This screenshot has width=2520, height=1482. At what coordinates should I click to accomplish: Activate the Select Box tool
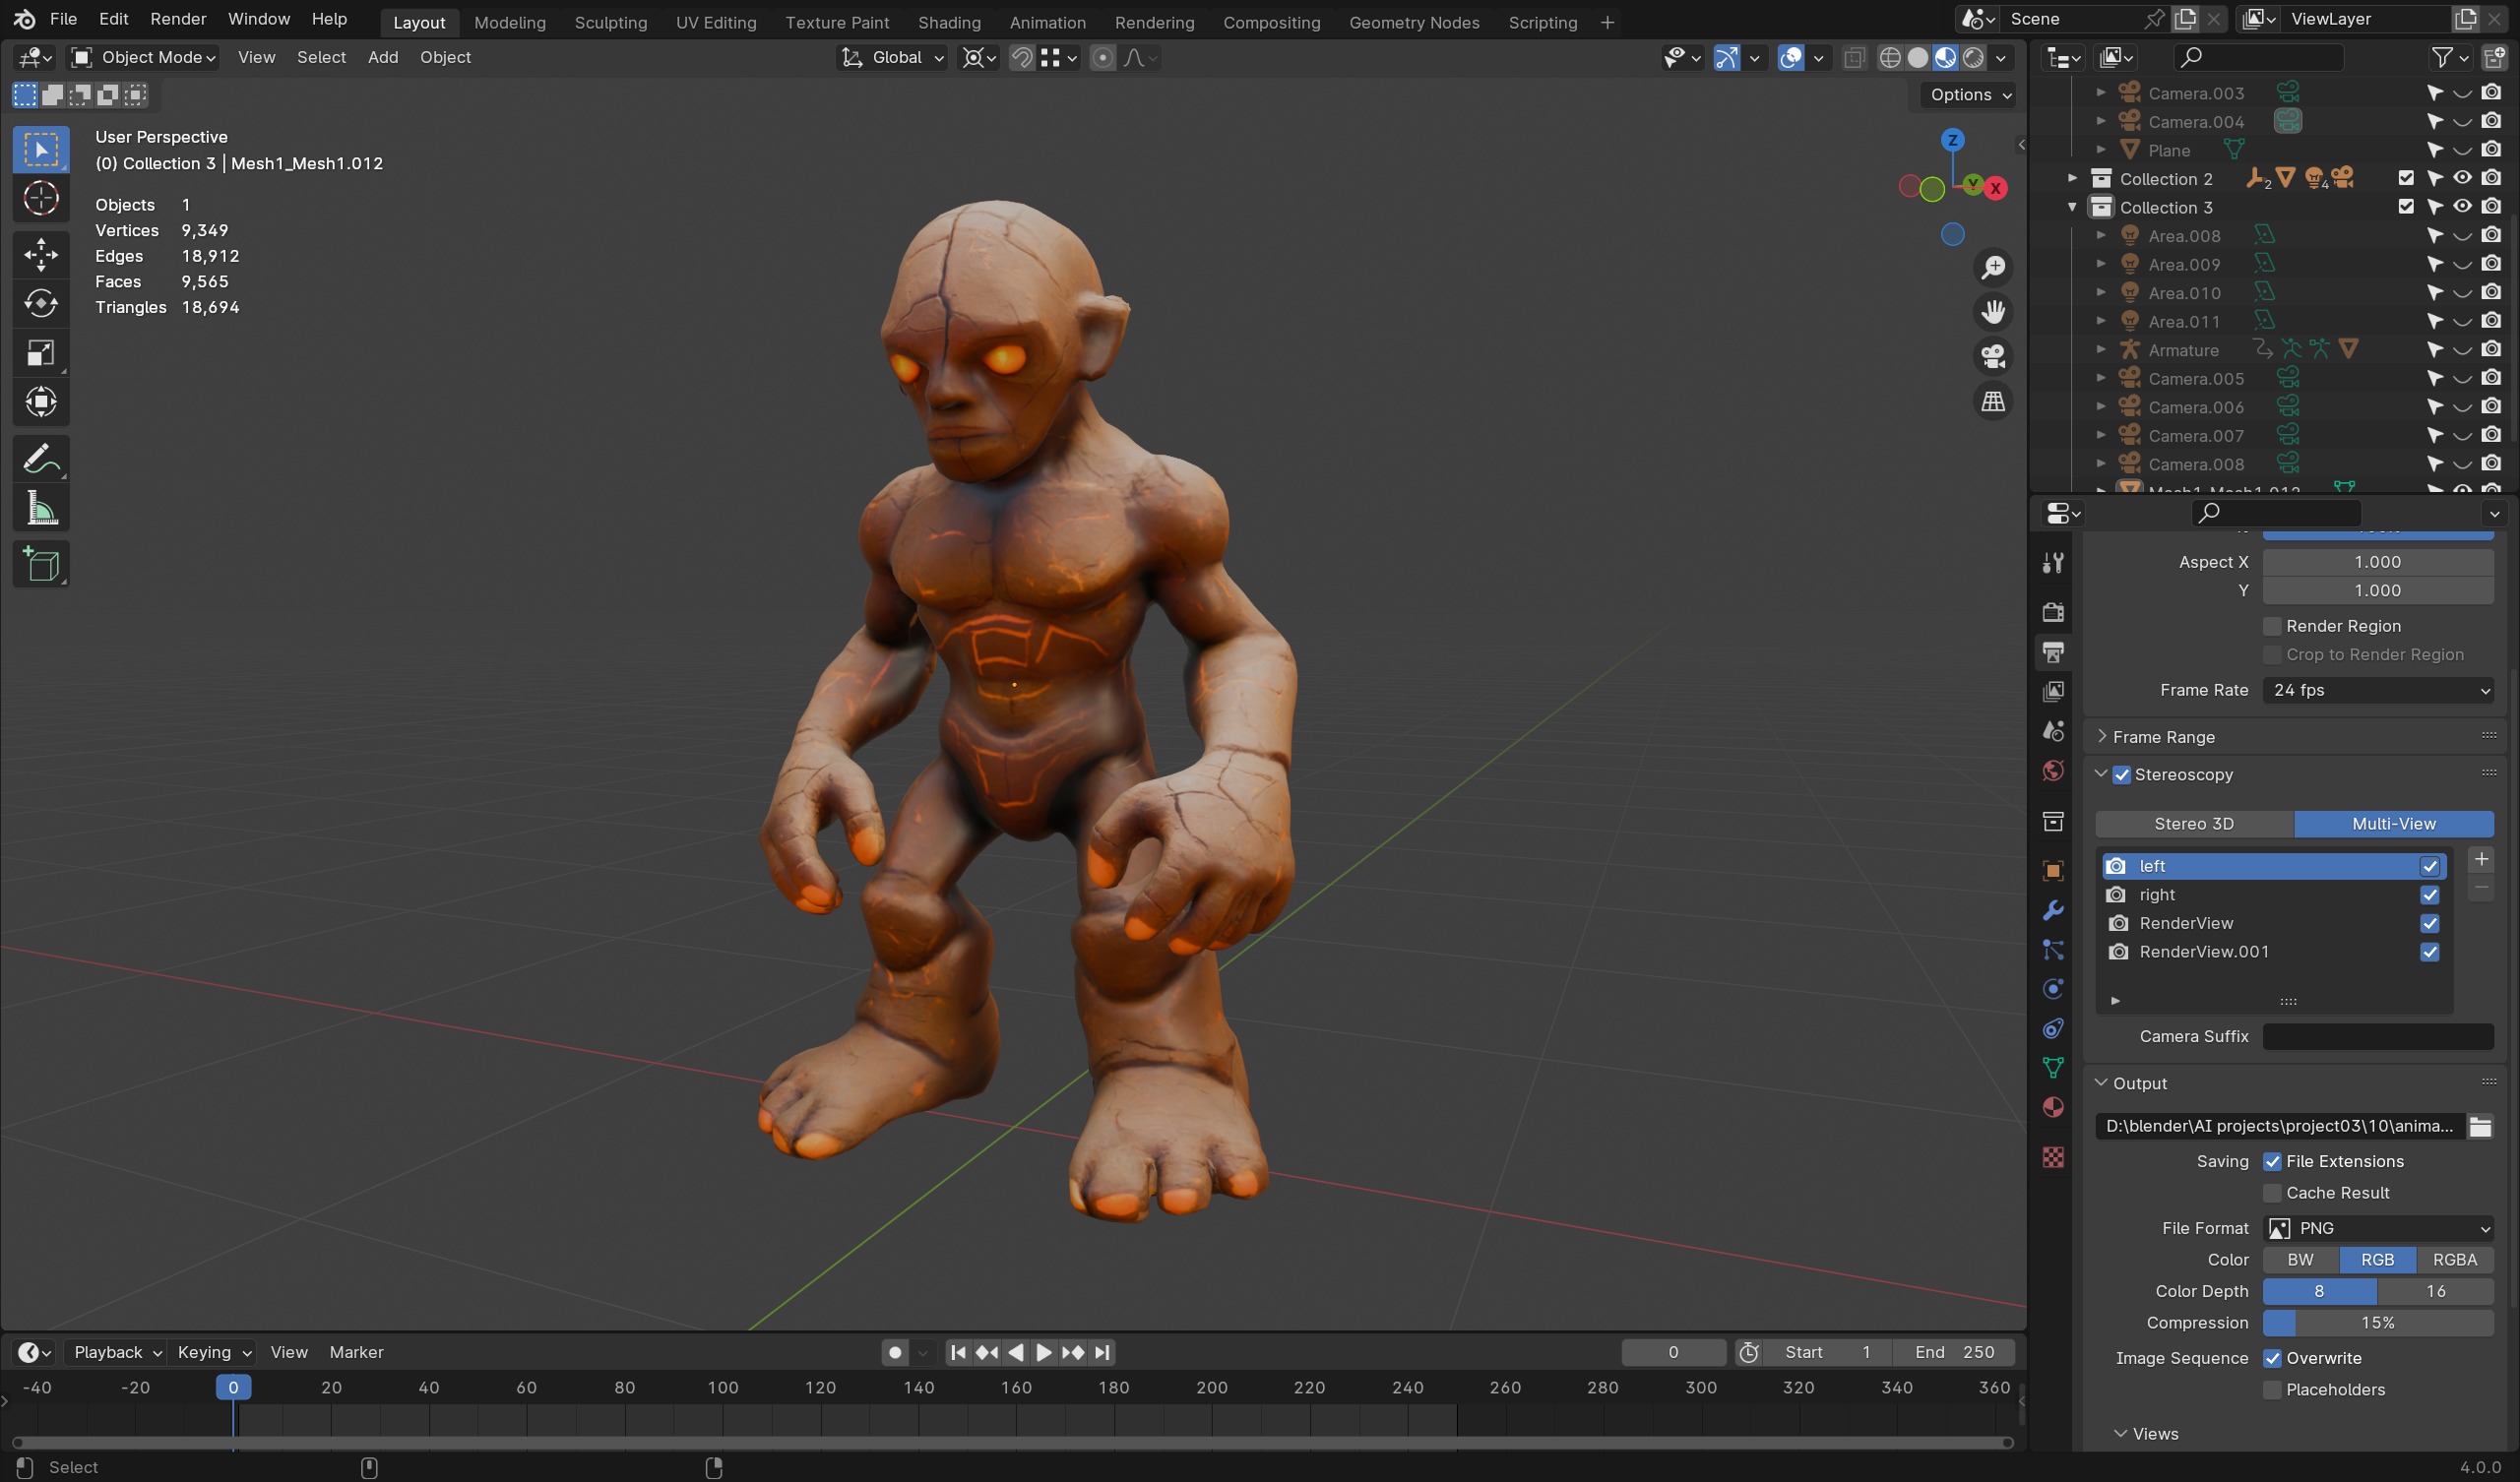pos(41,150)
